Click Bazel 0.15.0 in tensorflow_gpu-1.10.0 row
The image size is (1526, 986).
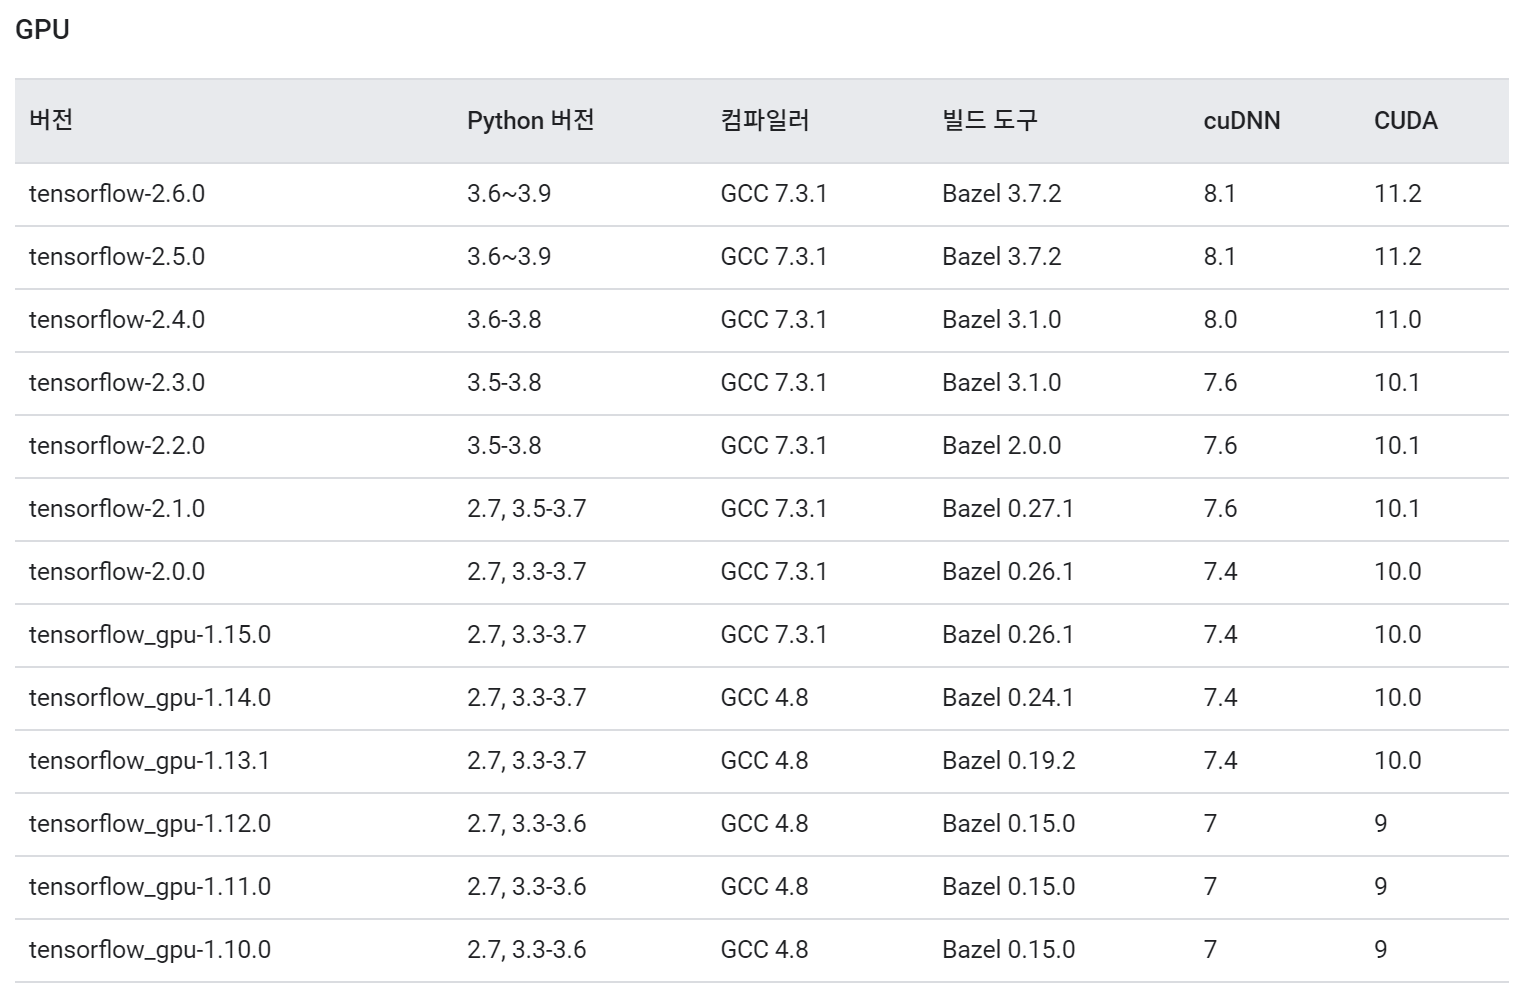pyautogui.click(x=1009, y=950)
